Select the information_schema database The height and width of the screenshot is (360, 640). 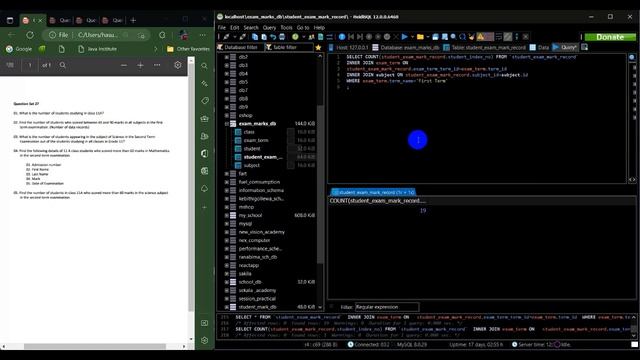point(261,190)
